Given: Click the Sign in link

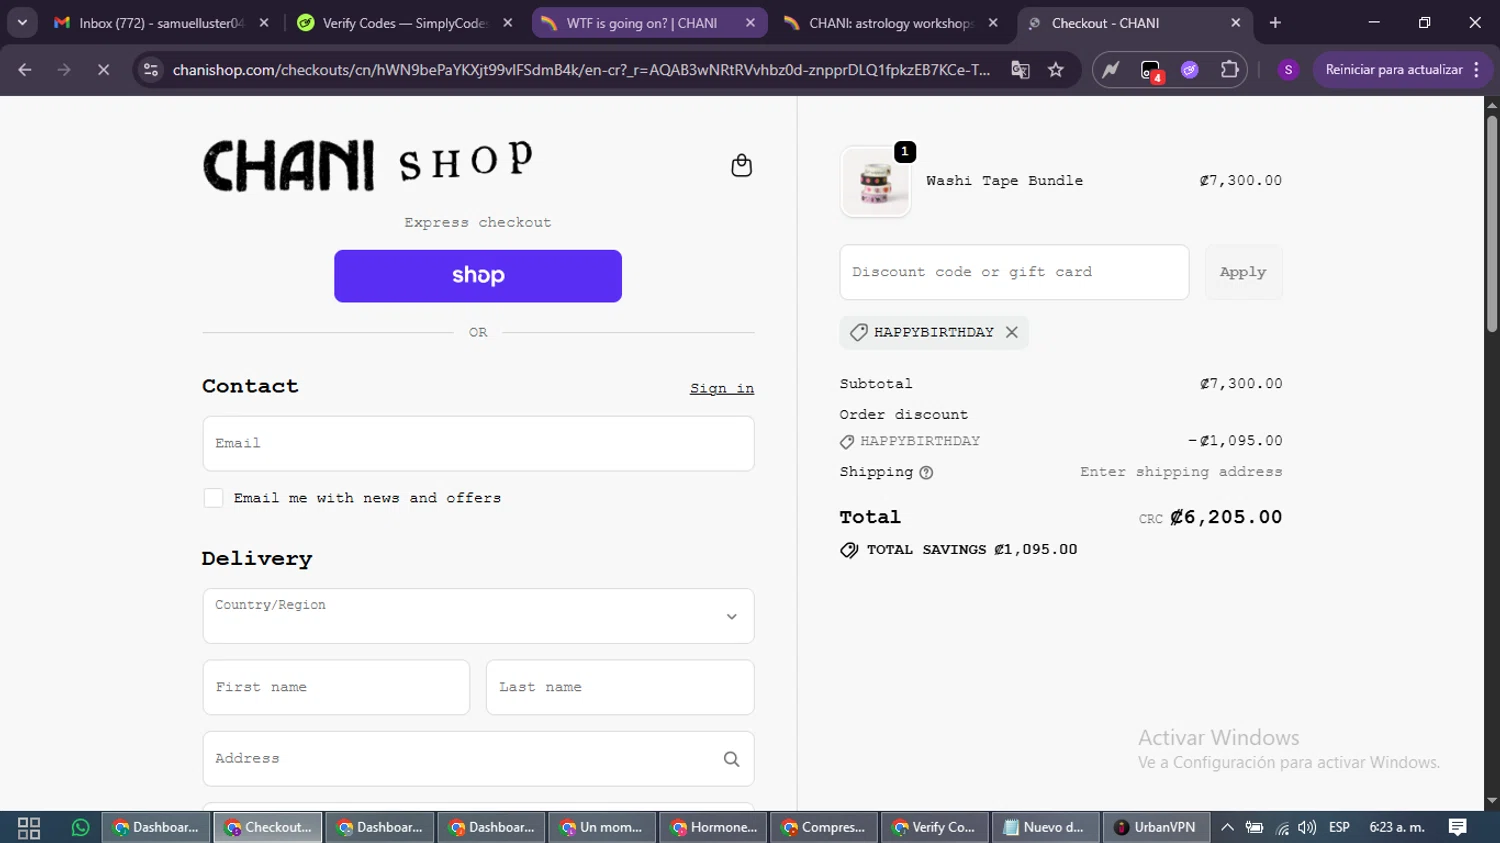Looking at the screenshot, I should (x=722, y=389).
